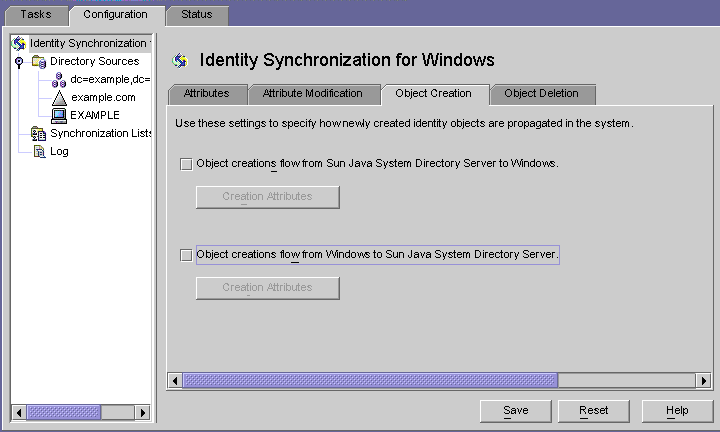The width and height of the screenshot is (720, 432).
Task: Click the dc=example,dc= directory icon
Action: [59, 80]
